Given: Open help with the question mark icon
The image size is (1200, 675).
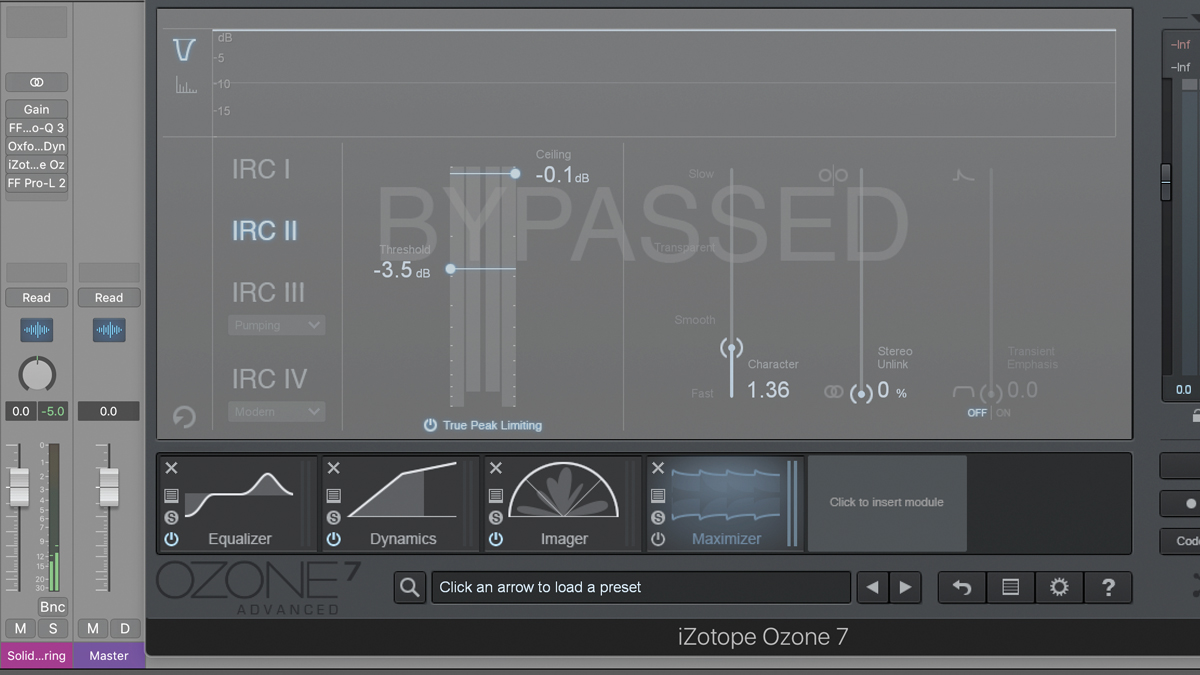Looking at the screenshot, I should pyautogui.click(x=1108, y=587).
